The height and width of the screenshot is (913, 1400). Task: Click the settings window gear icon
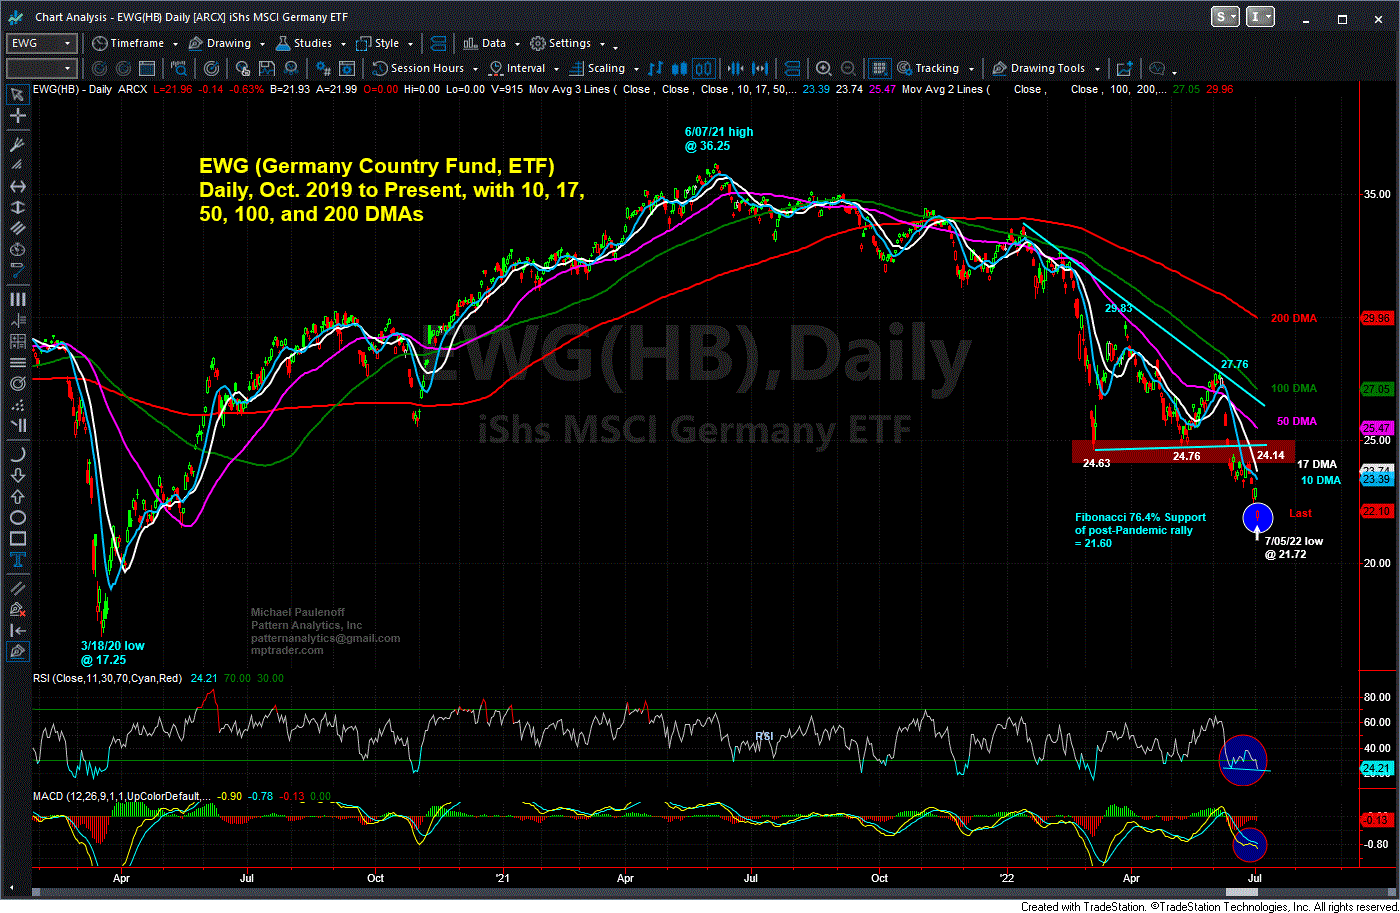coord(346,68)
